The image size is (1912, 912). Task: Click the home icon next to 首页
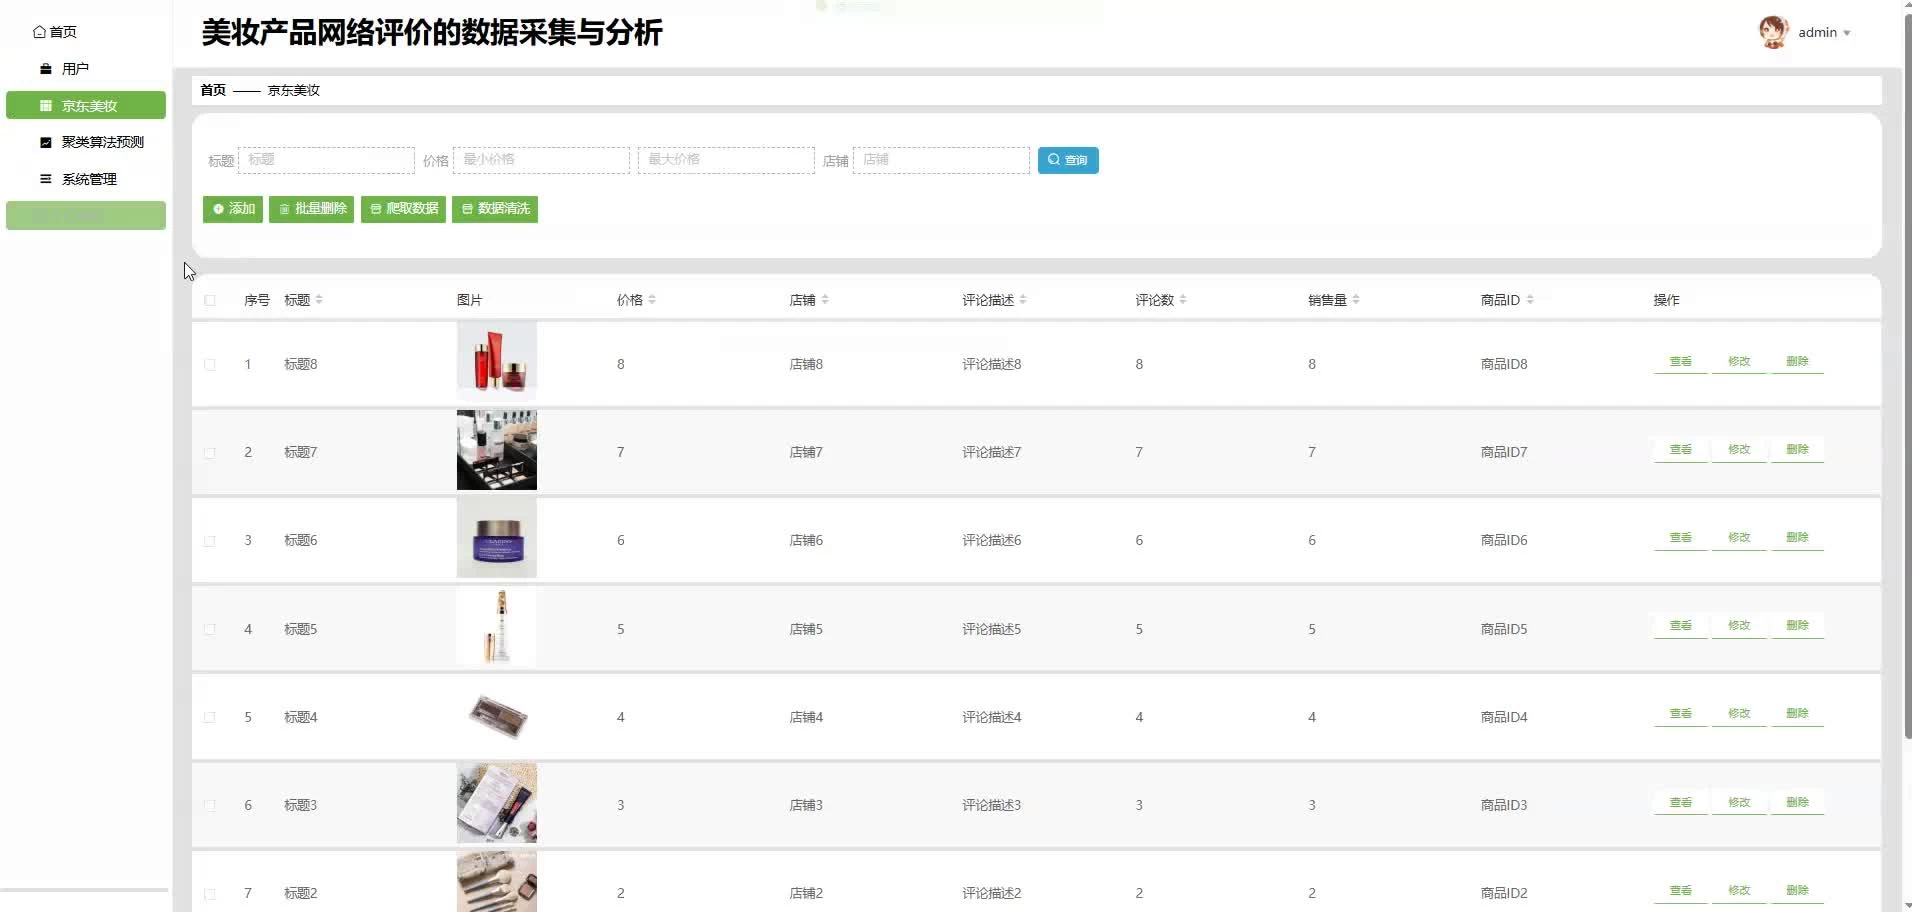click(39, 32)
